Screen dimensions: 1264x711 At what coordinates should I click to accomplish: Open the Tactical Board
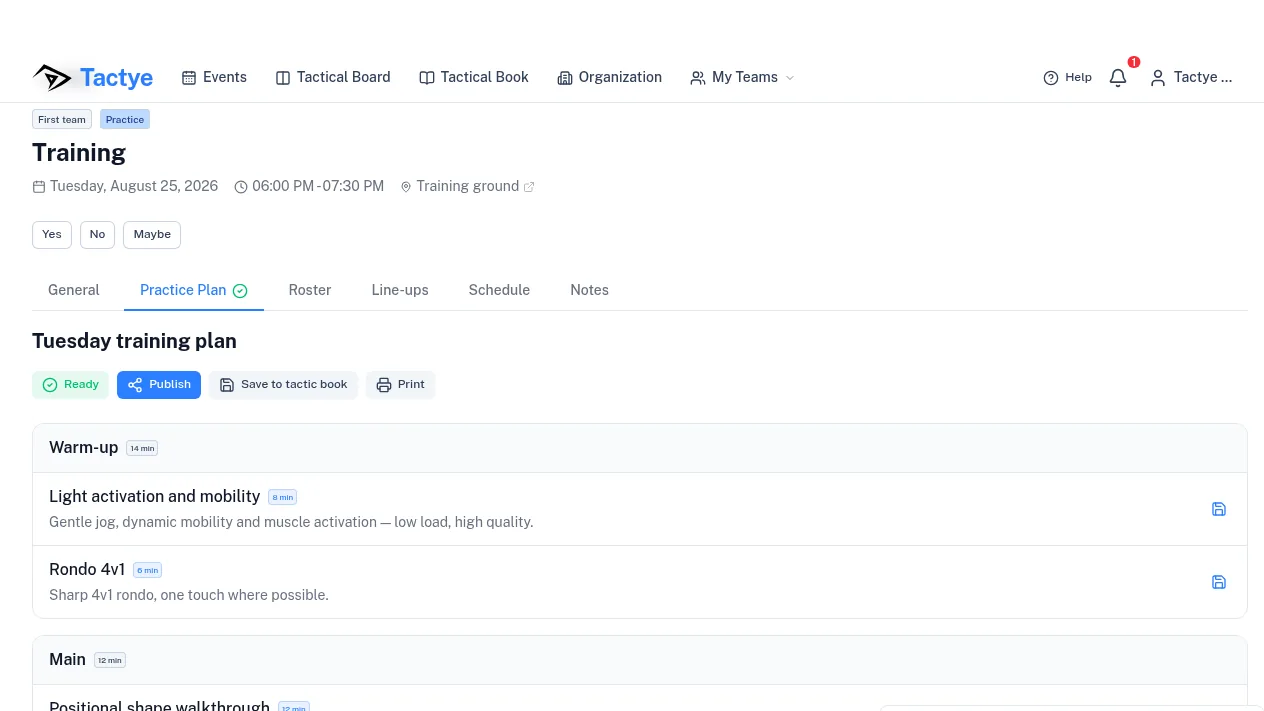tap(333, 77)
